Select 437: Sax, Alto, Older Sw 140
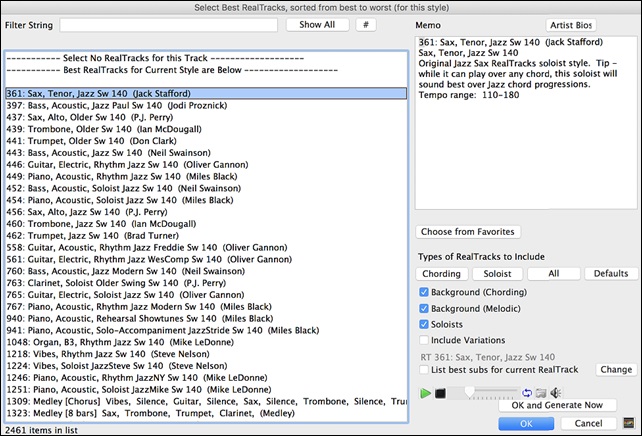642x436 pixels. [x=206, y=117]
